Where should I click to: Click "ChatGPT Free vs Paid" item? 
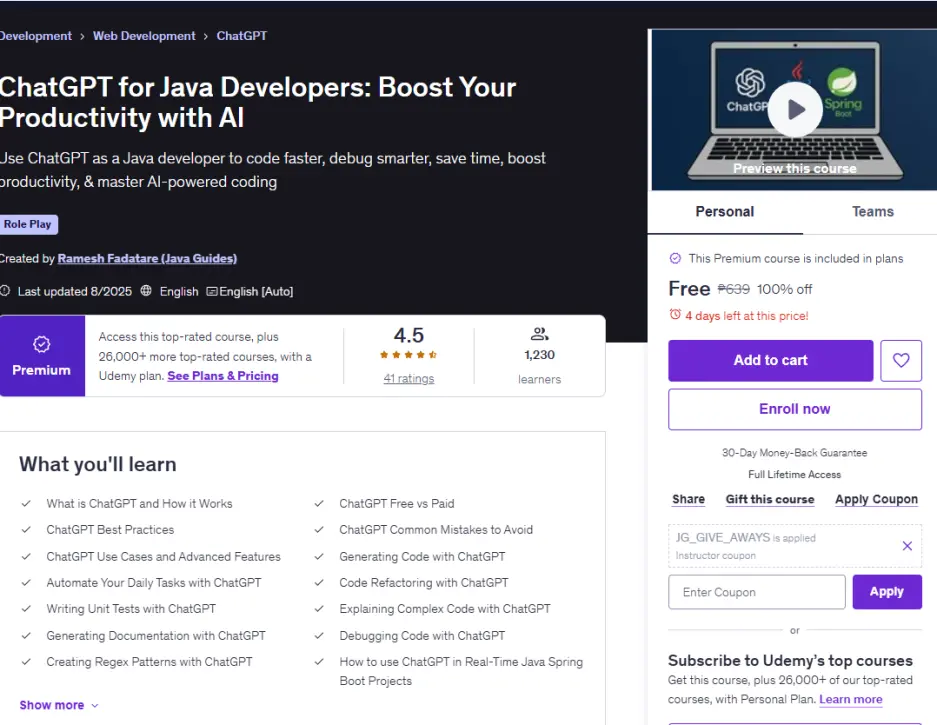397,504
